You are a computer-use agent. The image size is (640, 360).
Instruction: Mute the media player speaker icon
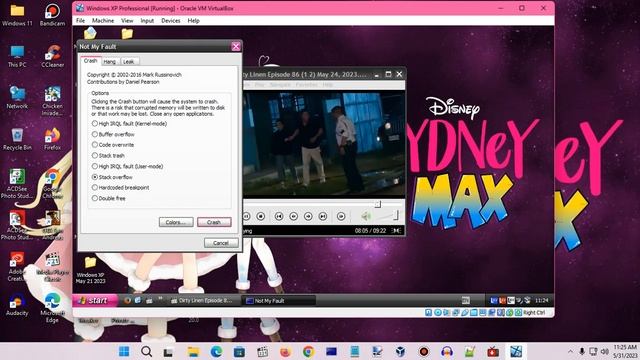pos(366,216)
